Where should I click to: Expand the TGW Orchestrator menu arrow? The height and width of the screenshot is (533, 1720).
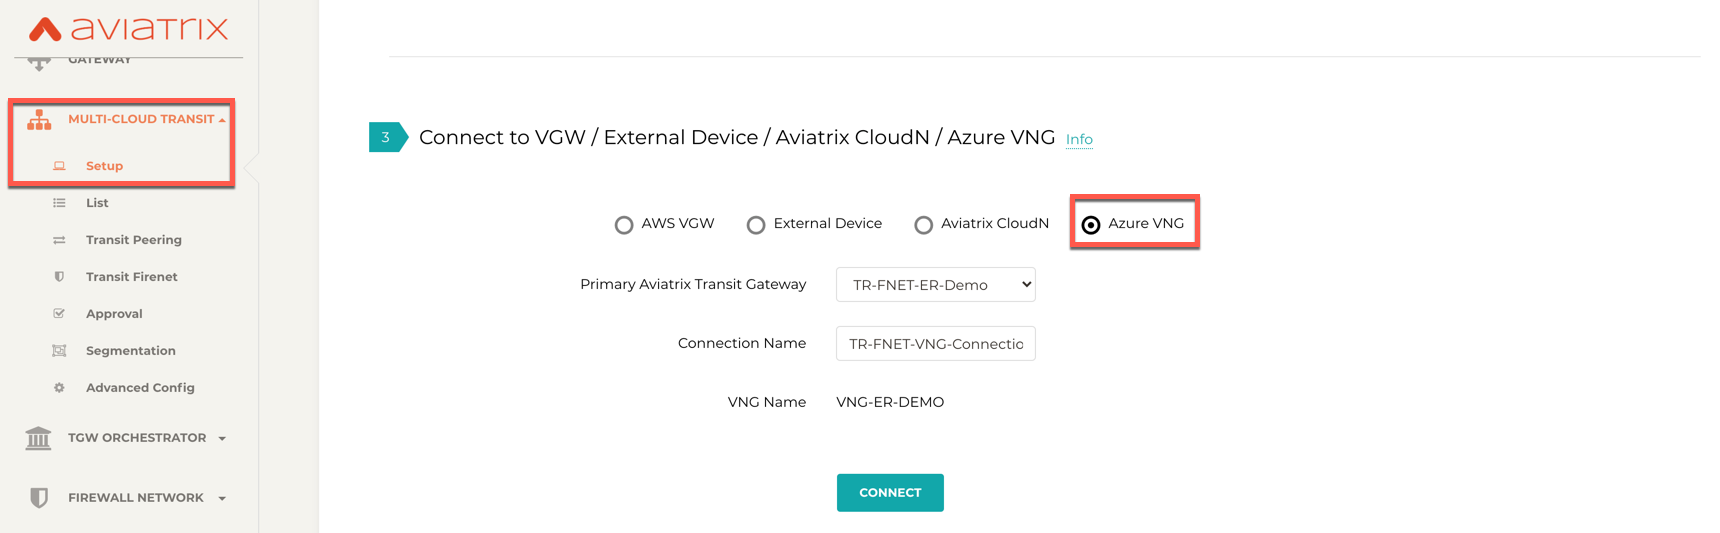click(222, 439)
